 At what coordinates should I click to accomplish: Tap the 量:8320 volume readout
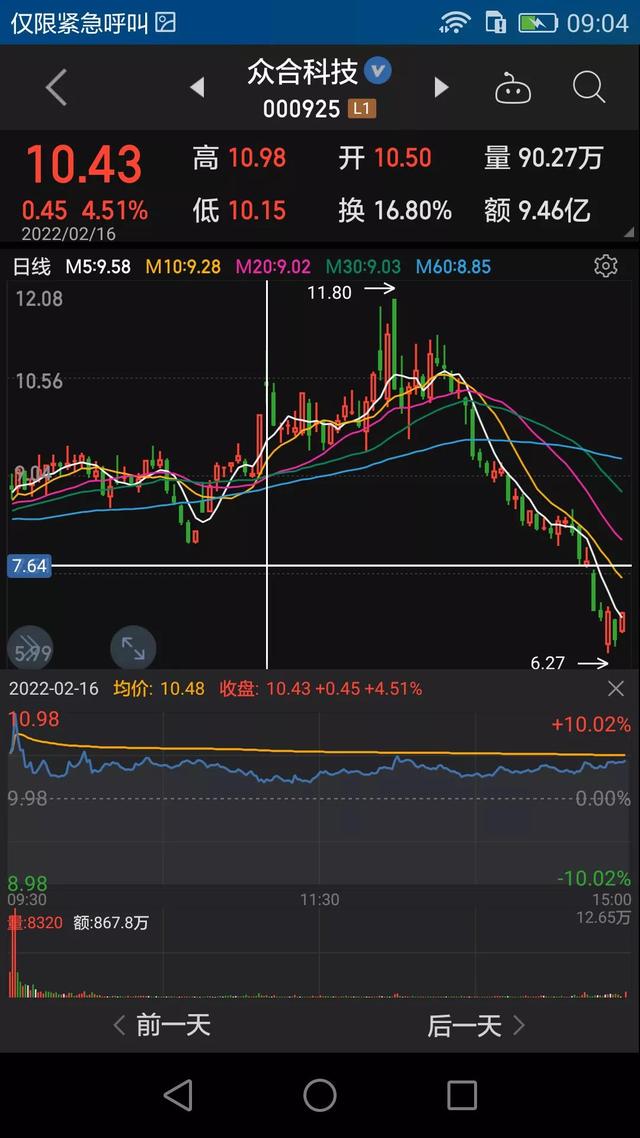pyautogui.click(x=36, y=923)
